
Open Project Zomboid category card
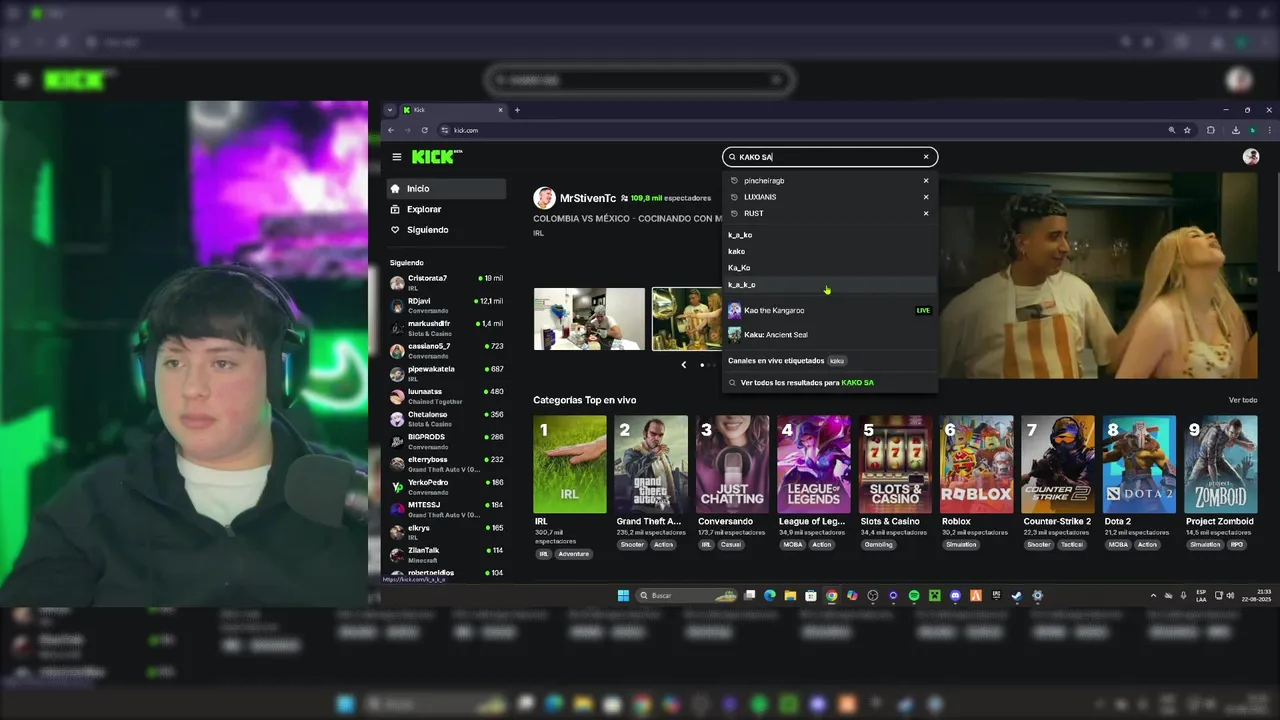tap(1221, 464)
